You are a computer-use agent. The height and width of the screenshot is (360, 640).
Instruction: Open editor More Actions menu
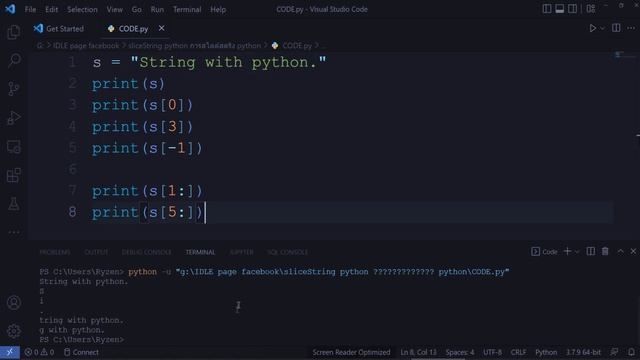(x=631, y=28)
